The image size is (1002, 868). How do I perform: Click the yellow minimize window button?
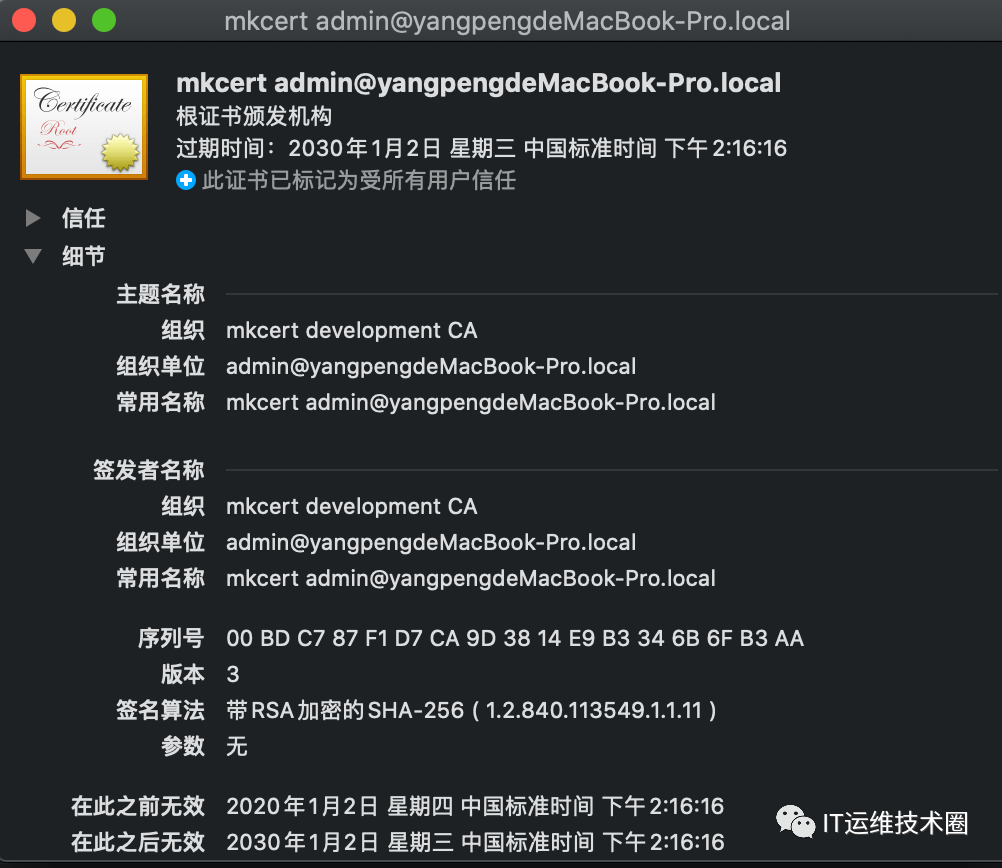[64, 20]
